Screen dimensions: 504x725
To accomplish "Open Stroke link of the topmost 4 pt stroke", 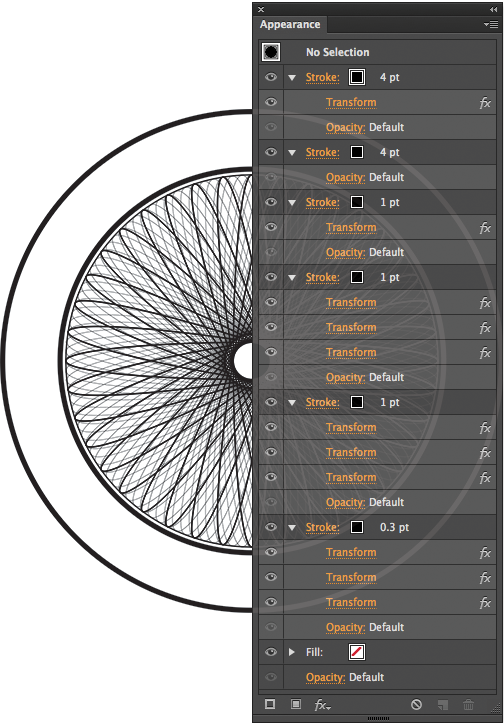I will pyautogui.click(x=322, y=78).
